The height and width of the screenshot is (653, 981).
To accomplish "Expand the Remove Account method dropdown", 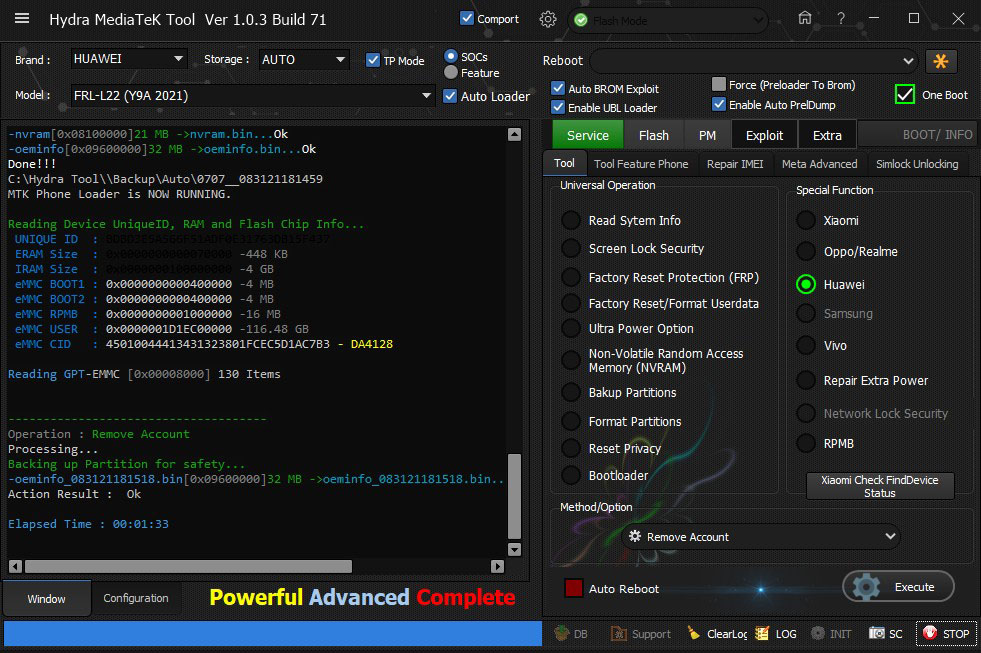I will click(x=760, y=537).
